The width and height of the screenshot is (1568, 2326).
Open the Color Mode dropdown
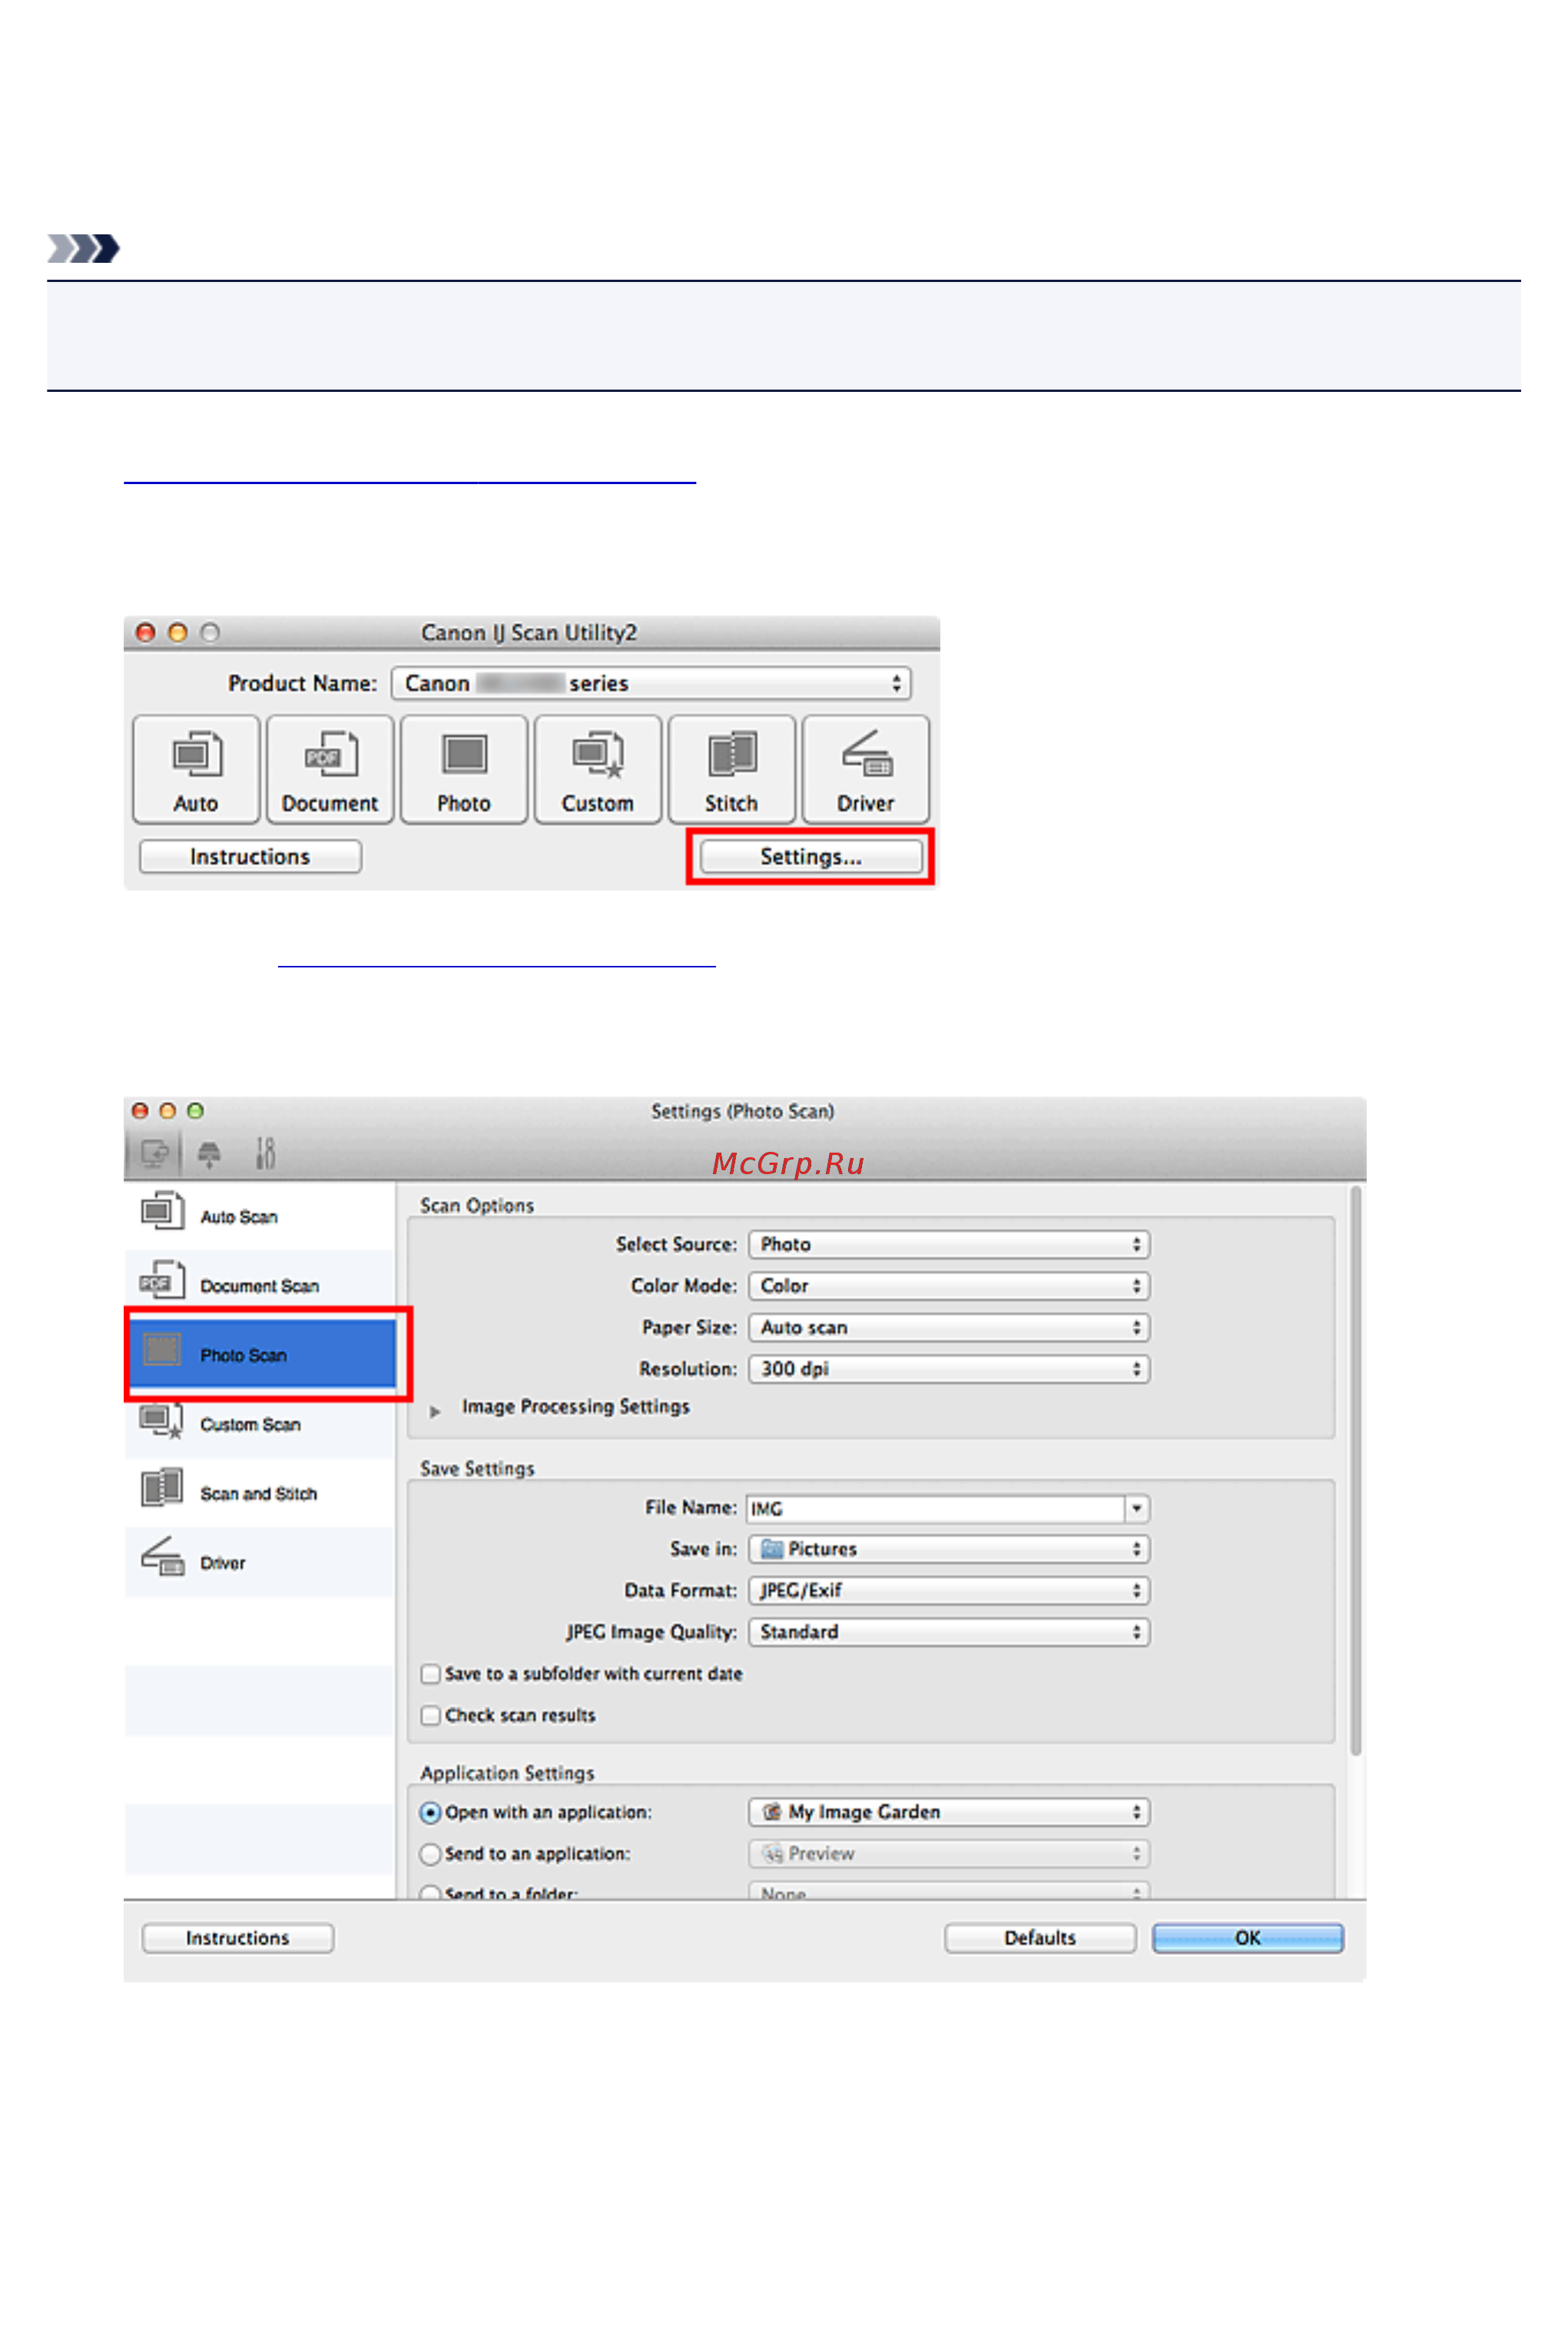coord(949,1285)
